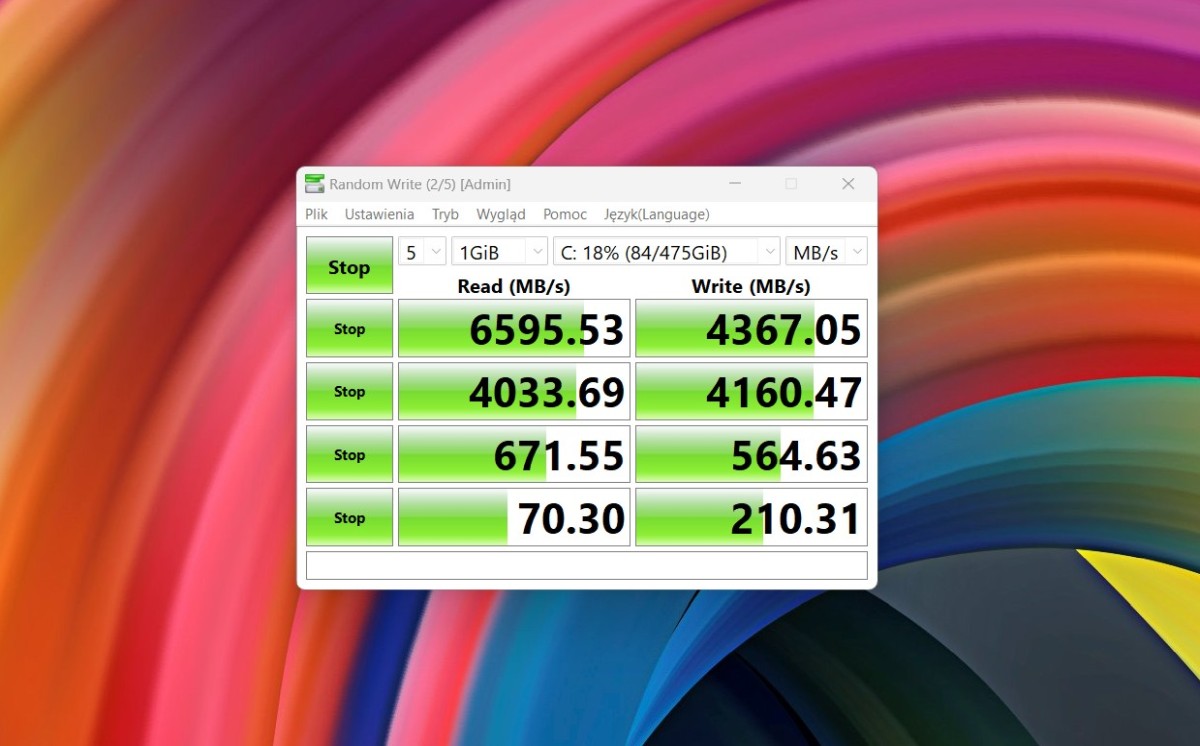Open the Ustawienia menu

click(379, 214)
